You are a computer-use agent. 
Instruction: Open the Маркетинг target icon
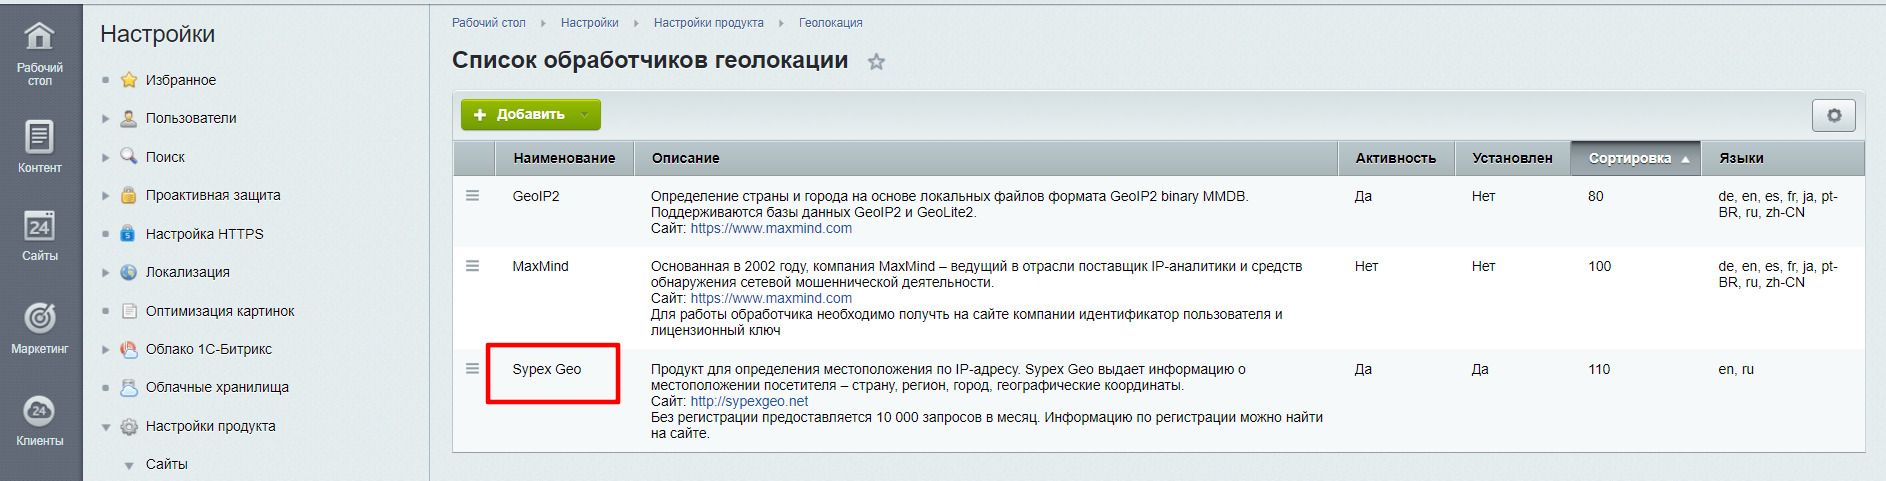[39, 318]
